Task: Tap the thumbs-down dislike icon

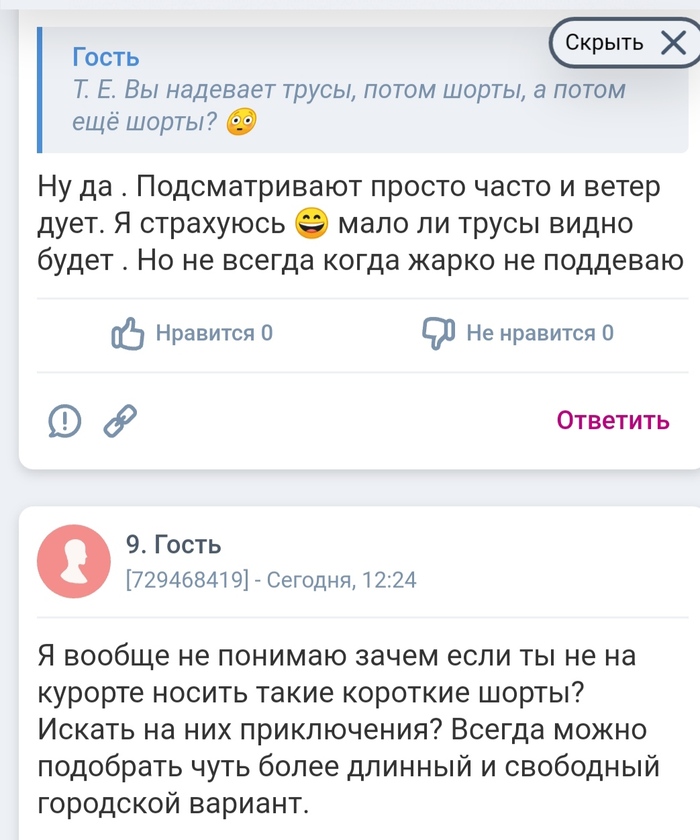Action: [439, 334]
